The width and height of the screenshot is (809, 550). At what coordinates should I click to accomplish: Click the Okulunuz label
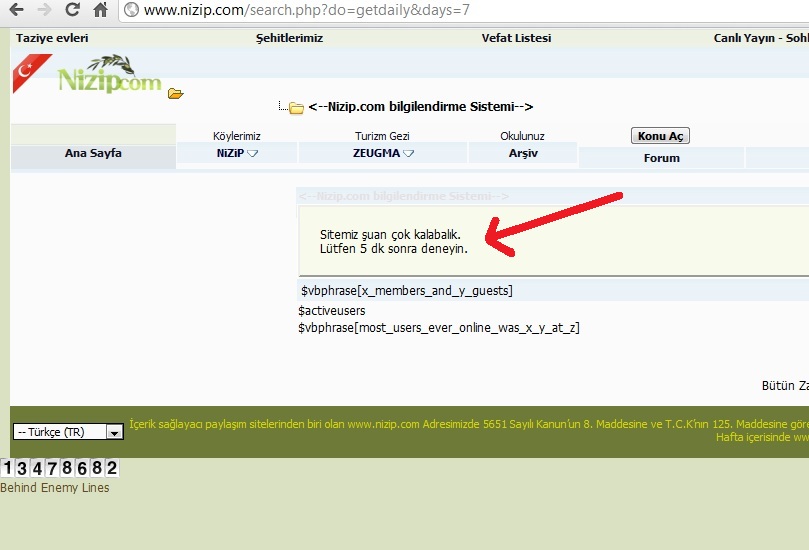pyautogui.click(x=522, y=136)
